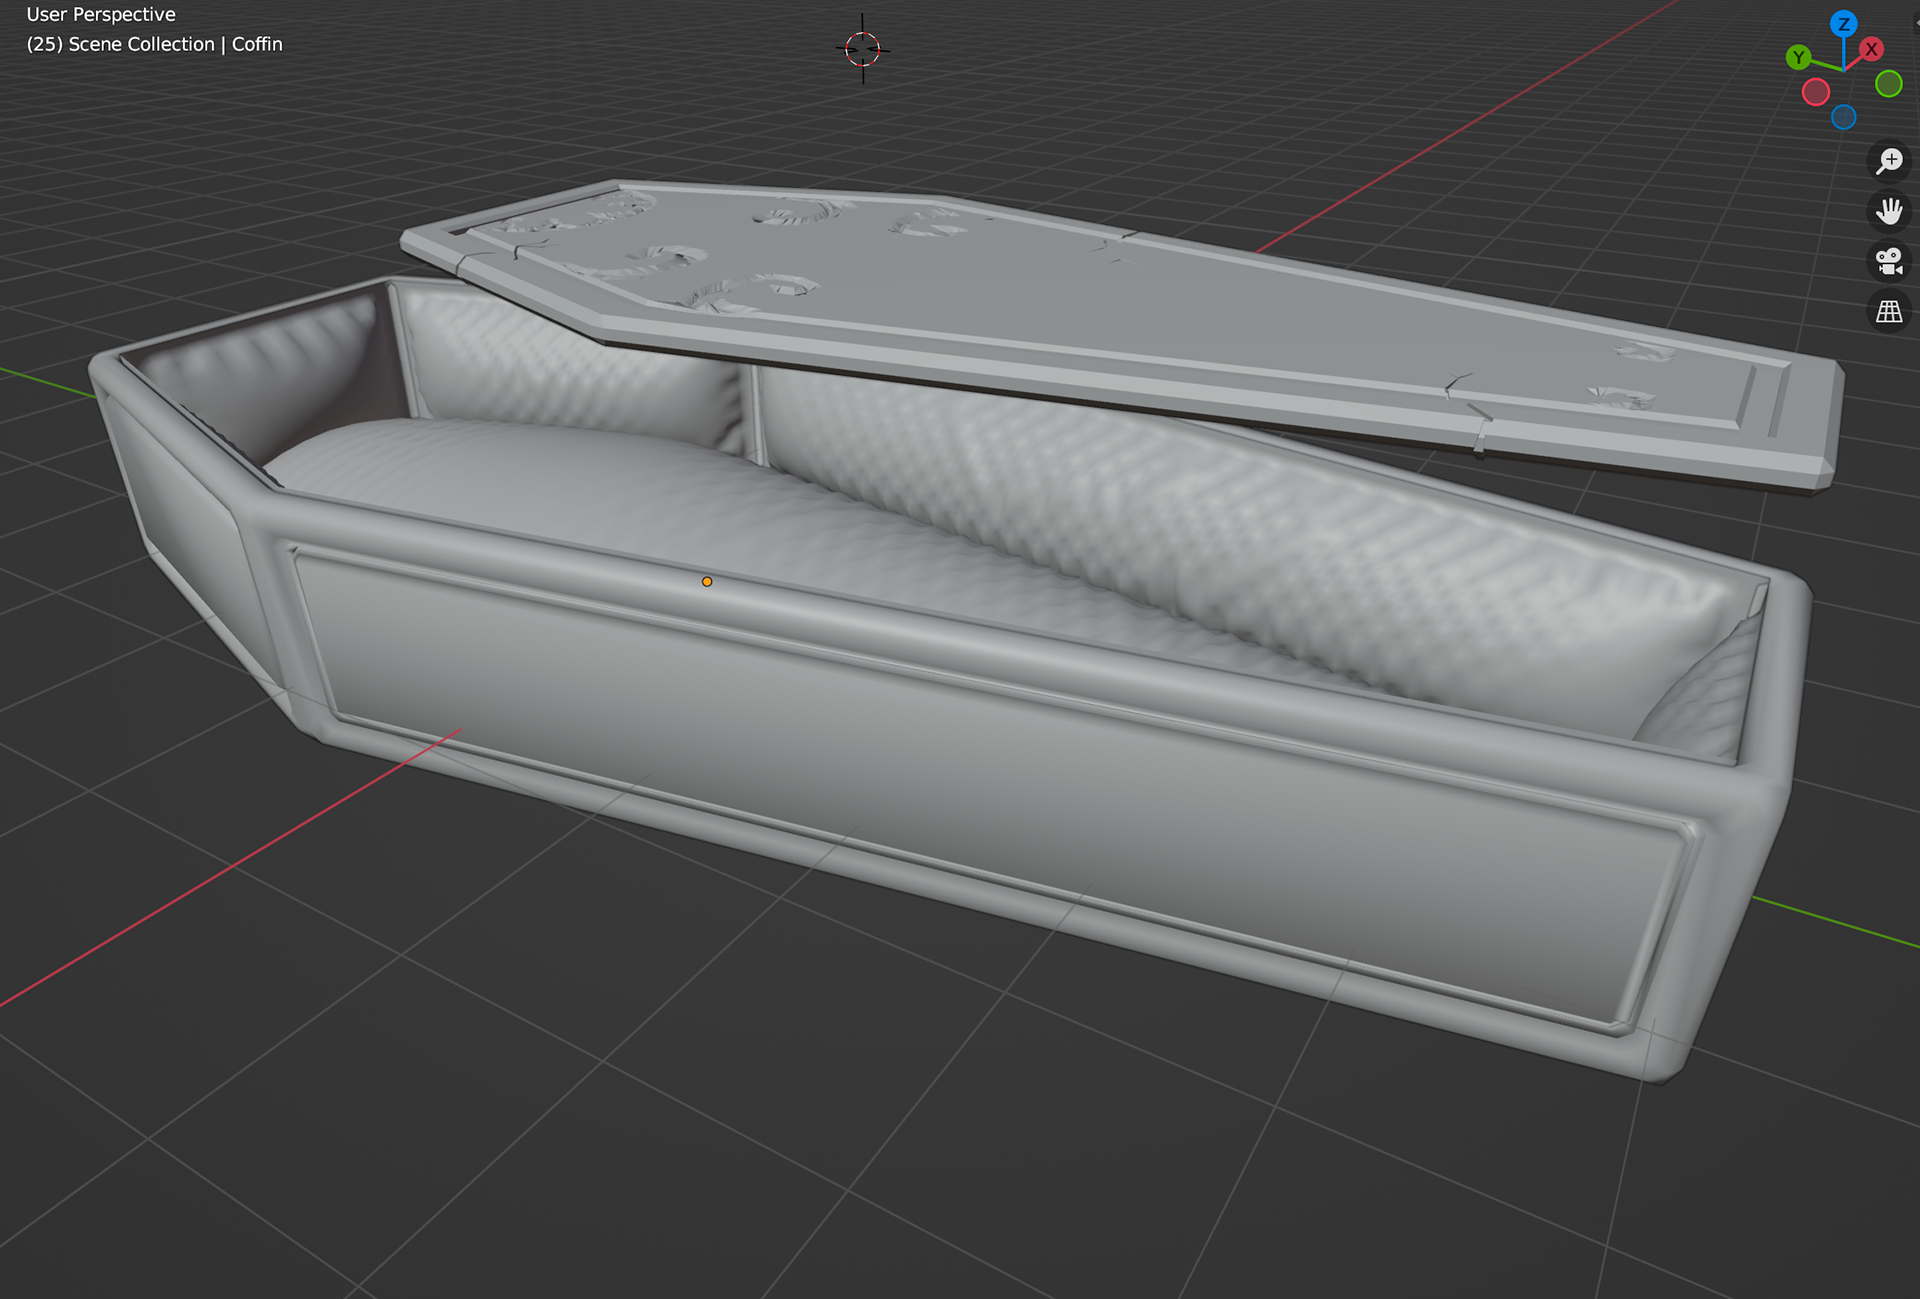Switch perspective/orthographic with the grid icon
Viewport: 1920px width, 1299px height.
tap(1889, 311)
